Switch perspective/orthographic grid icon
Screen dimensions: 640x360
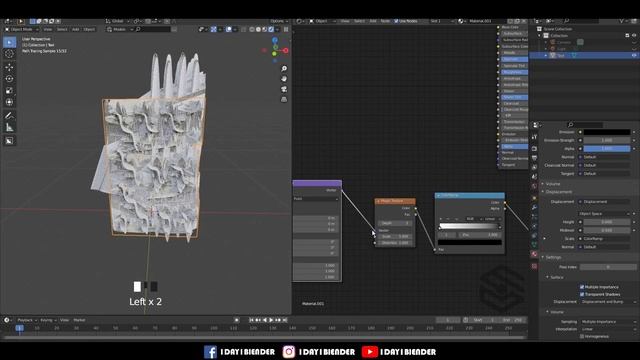pyautogui.click(x=284, y=100)
